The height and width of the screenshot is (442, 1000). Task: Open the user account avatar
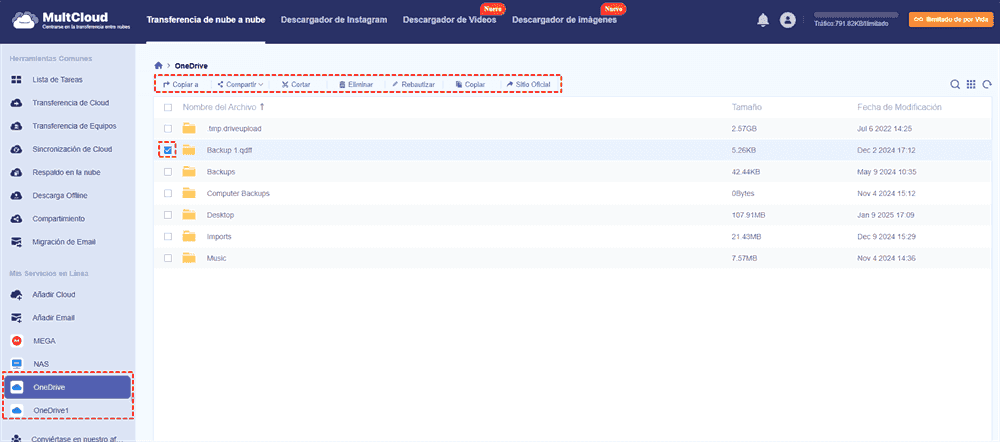[x=788, y=20]
